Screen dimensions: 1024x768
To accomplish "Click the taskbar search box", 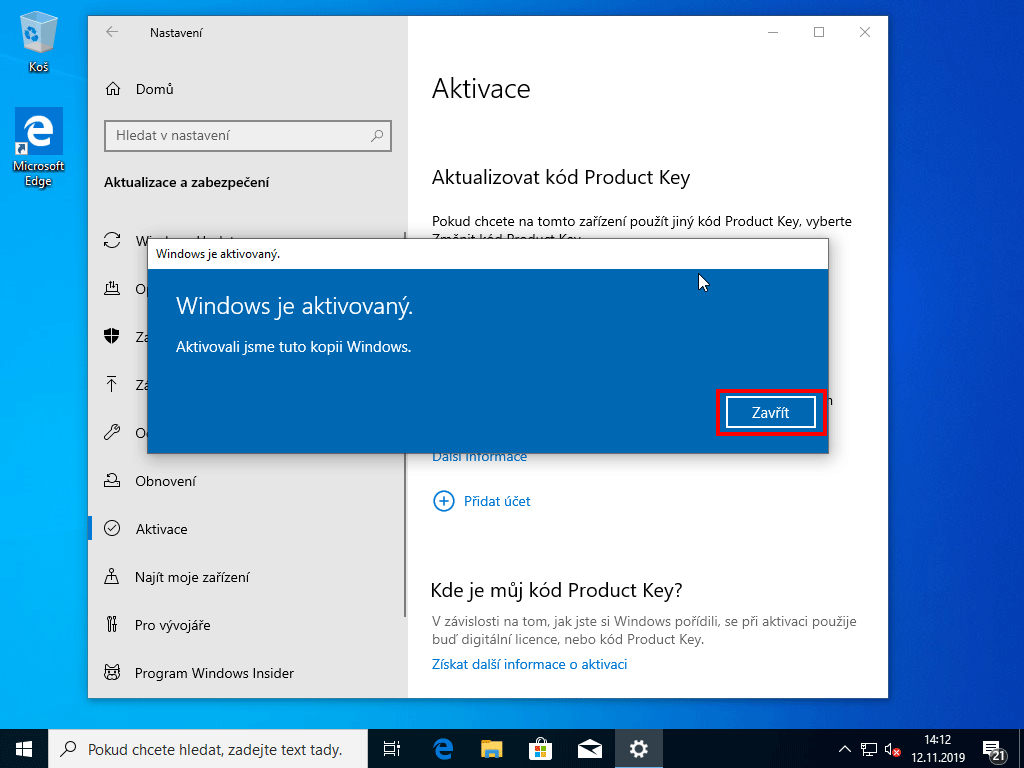I will (x=208, y=749).
